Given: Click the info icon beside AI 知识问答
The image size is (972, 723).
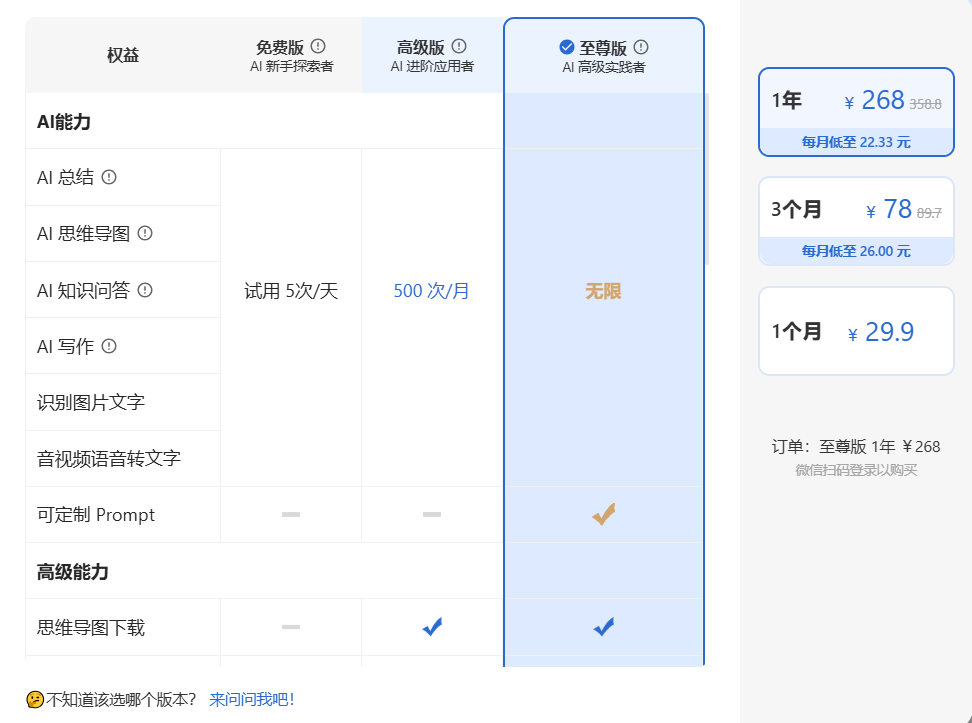Looking at the screenshot, I should pyautogui.click(x=146, y=290).
